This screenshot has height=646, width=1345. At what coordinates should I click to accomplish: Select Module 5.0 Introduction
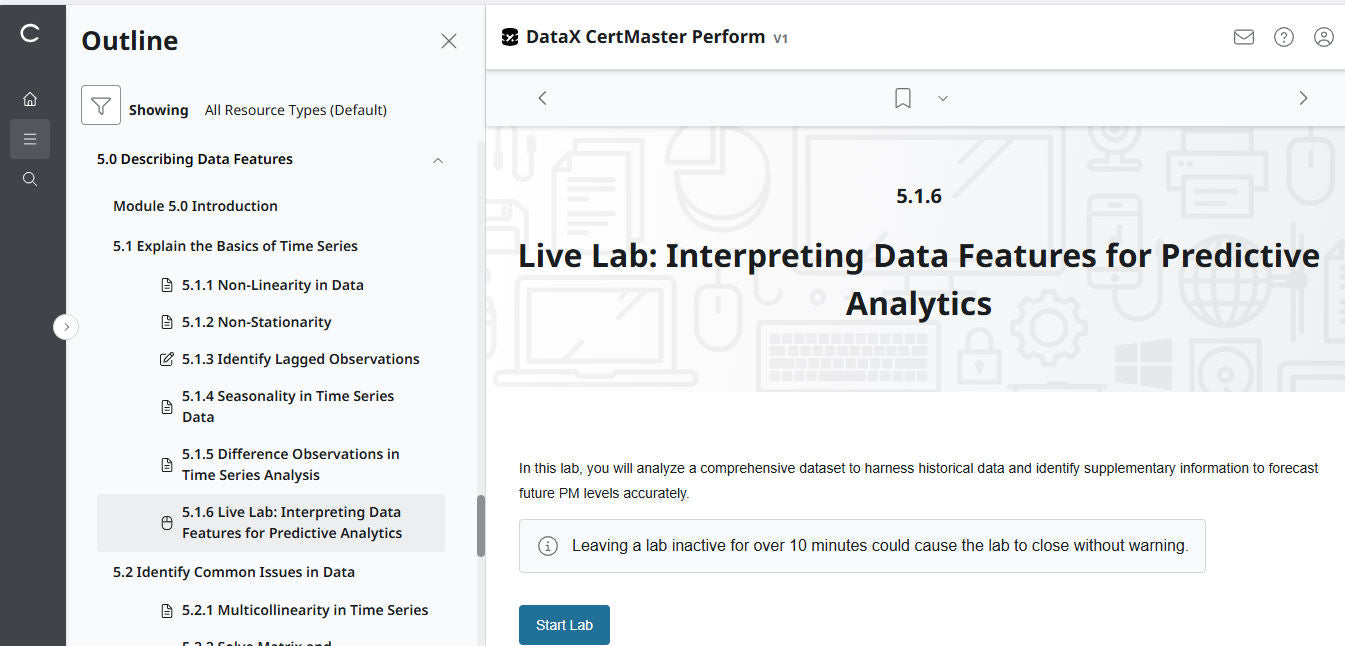[195, 206]
